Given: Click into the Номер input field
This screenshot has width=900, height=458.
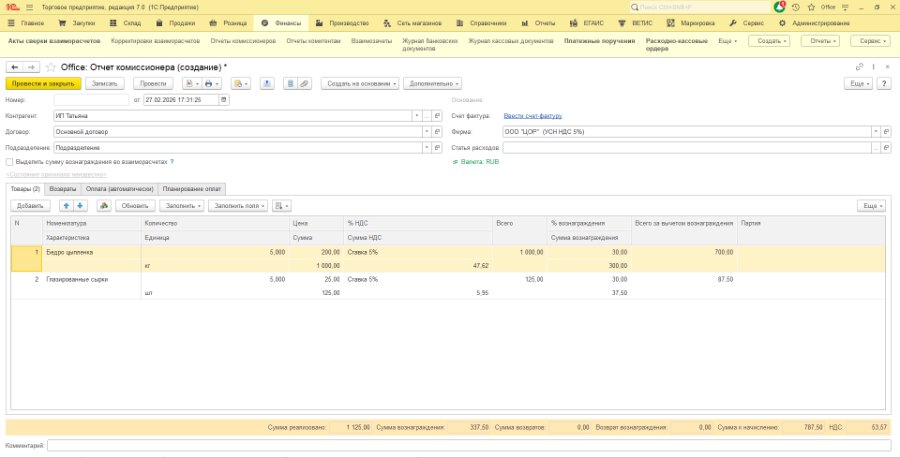Looking at the screenshot, I should point(91,100).
